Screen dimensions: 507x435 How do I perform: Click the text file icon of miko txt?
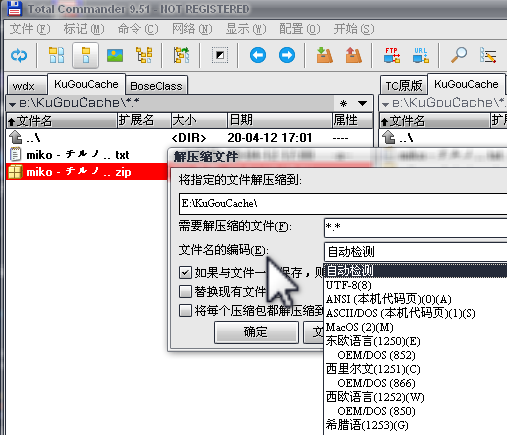(15, 154)
